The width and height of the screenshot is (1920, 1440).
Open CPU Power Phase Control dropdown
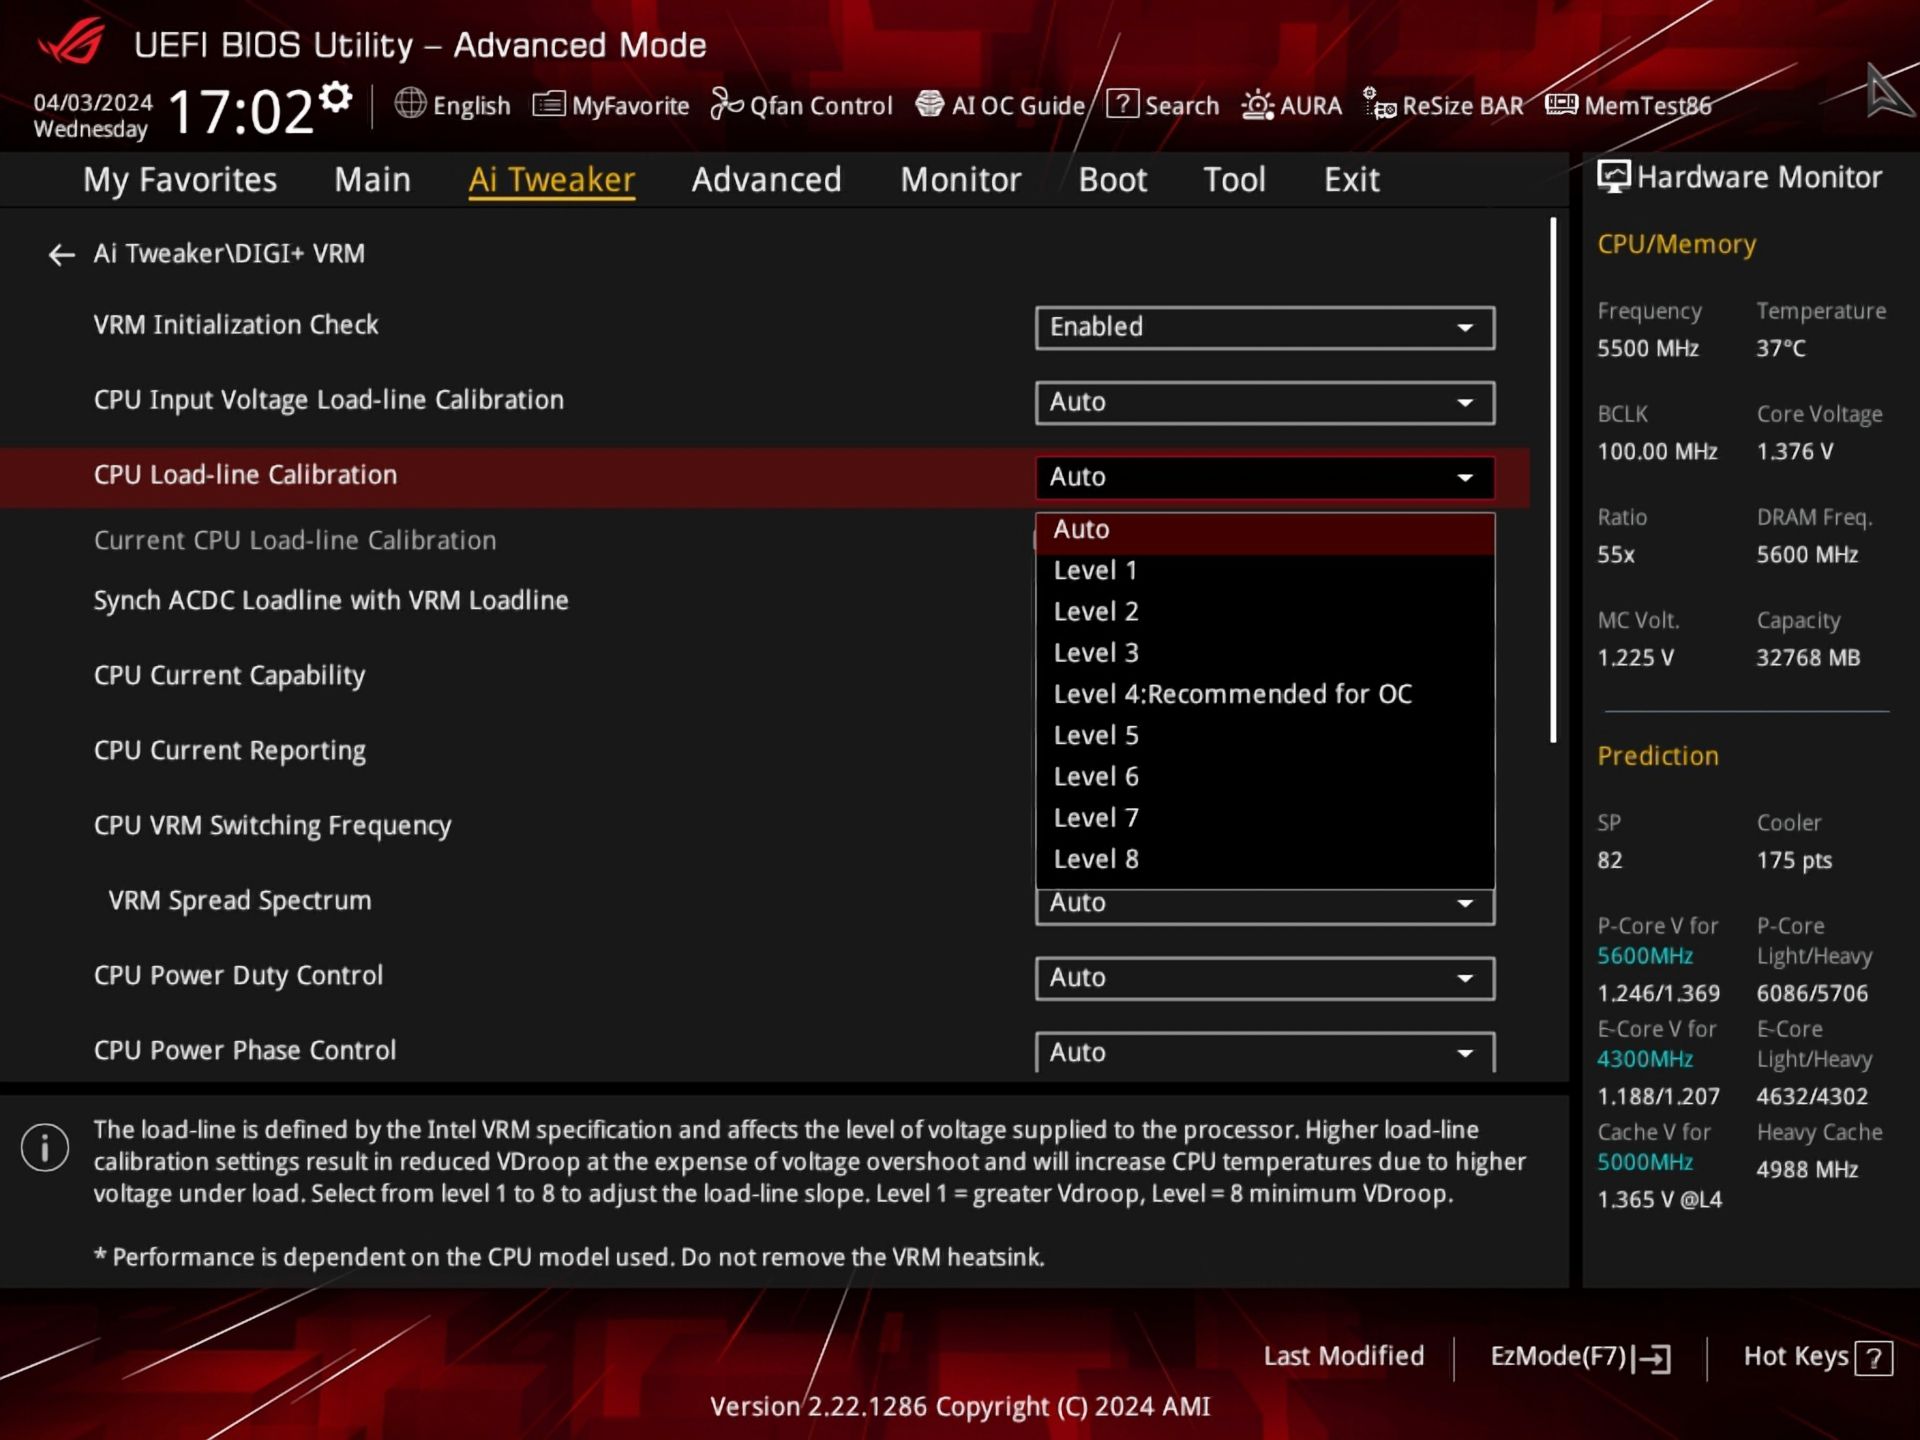click(1265, 1053)
